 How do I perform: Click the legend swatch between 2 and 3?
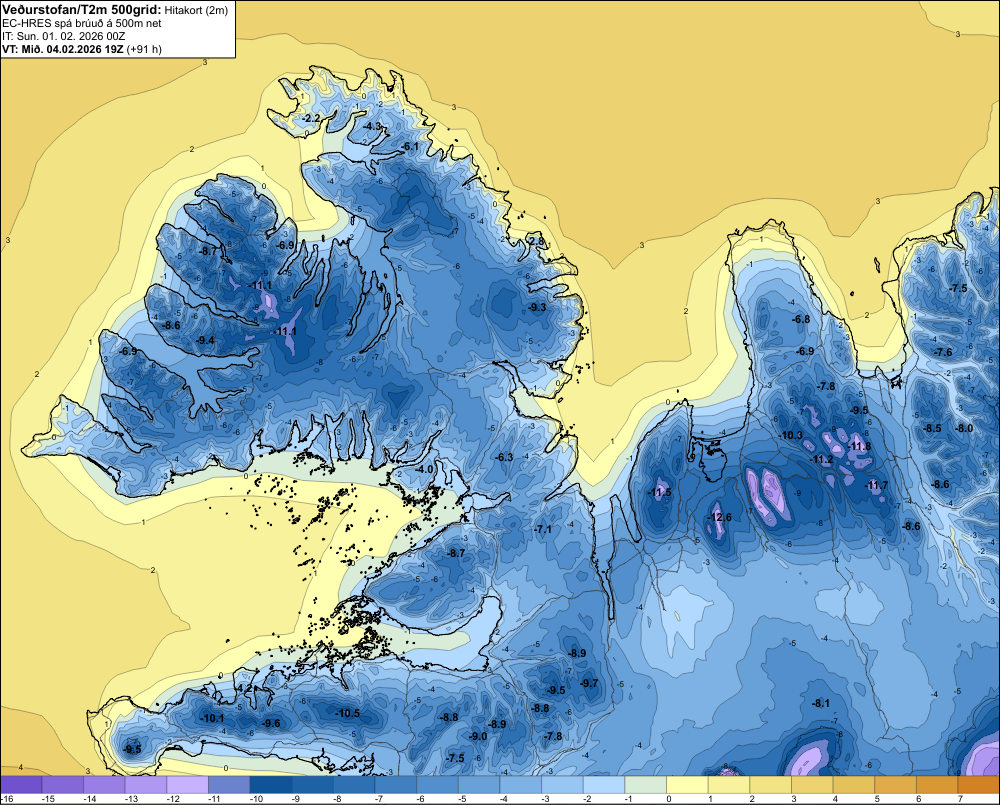coord(770,785)
